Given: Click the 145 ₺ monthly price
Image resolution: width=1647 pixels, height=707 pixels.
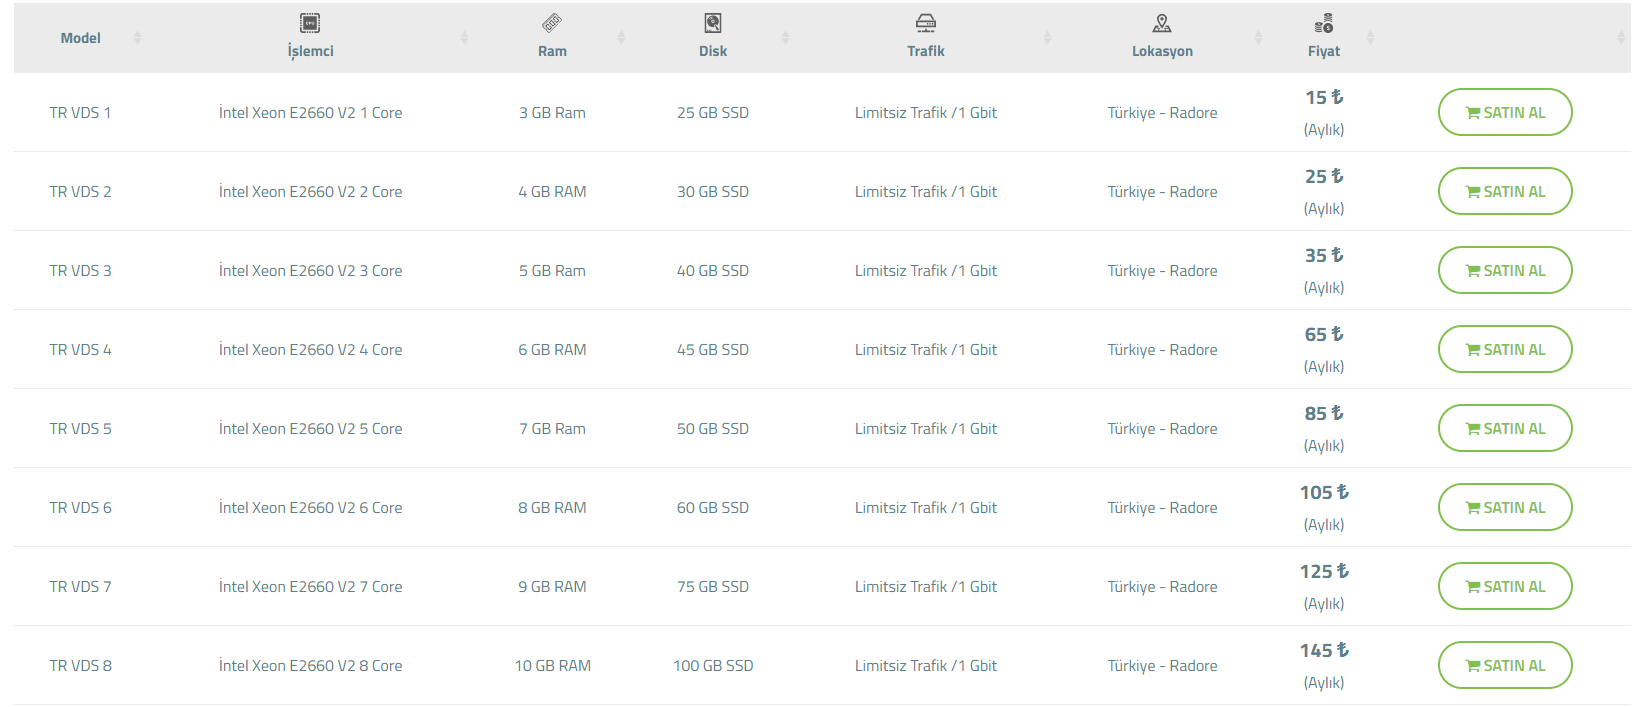Looking at the screenshot, I should (x=1324, y=651).
